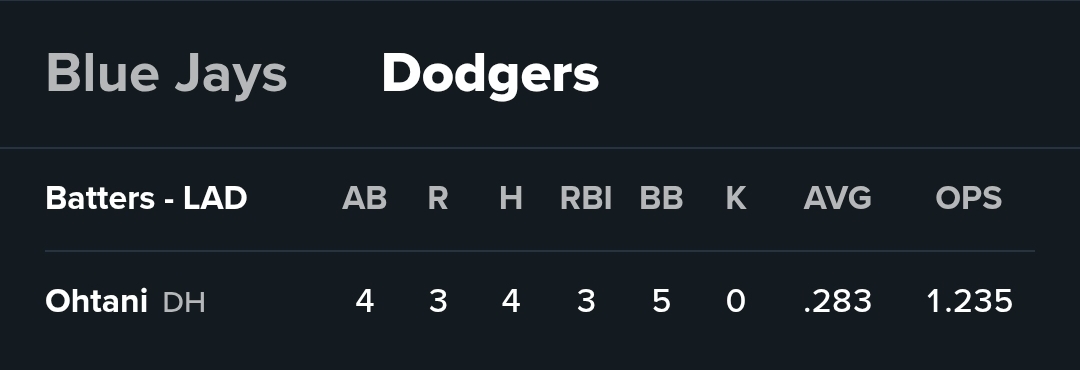Click the Batters - LAD header
Screen dimensions: 1080x370
click(x=146, y=198)
